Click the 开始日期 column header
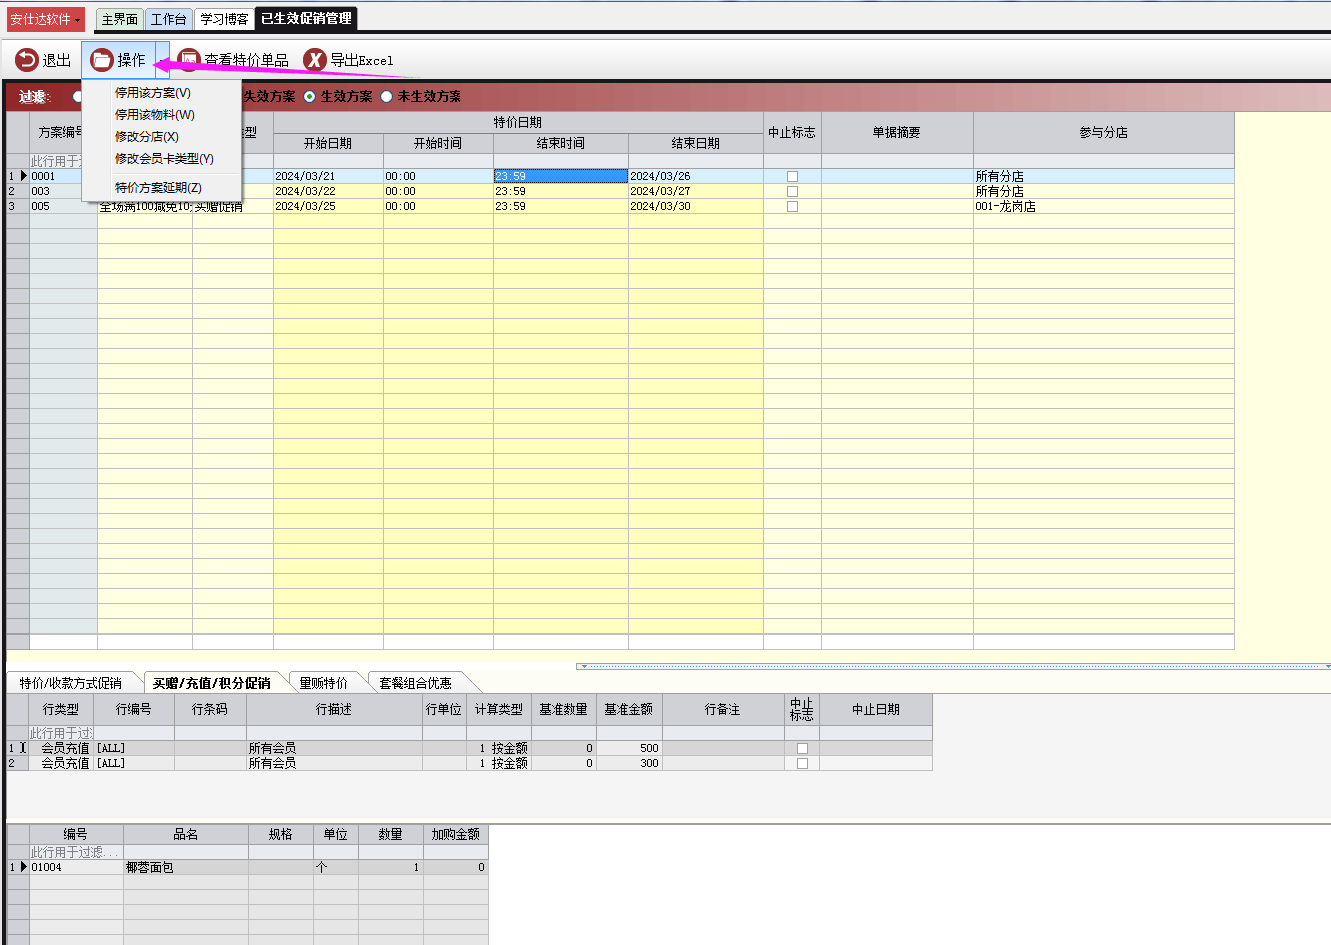1331x945 pixels. pyautogui.click(x=328, y=143)
